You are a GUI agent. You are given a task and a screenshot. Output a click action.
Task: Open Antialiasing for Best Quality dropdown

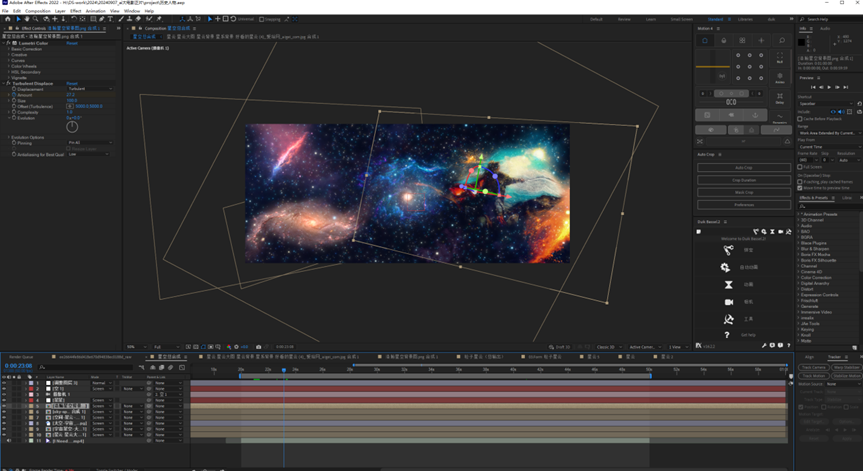point(89,154)
